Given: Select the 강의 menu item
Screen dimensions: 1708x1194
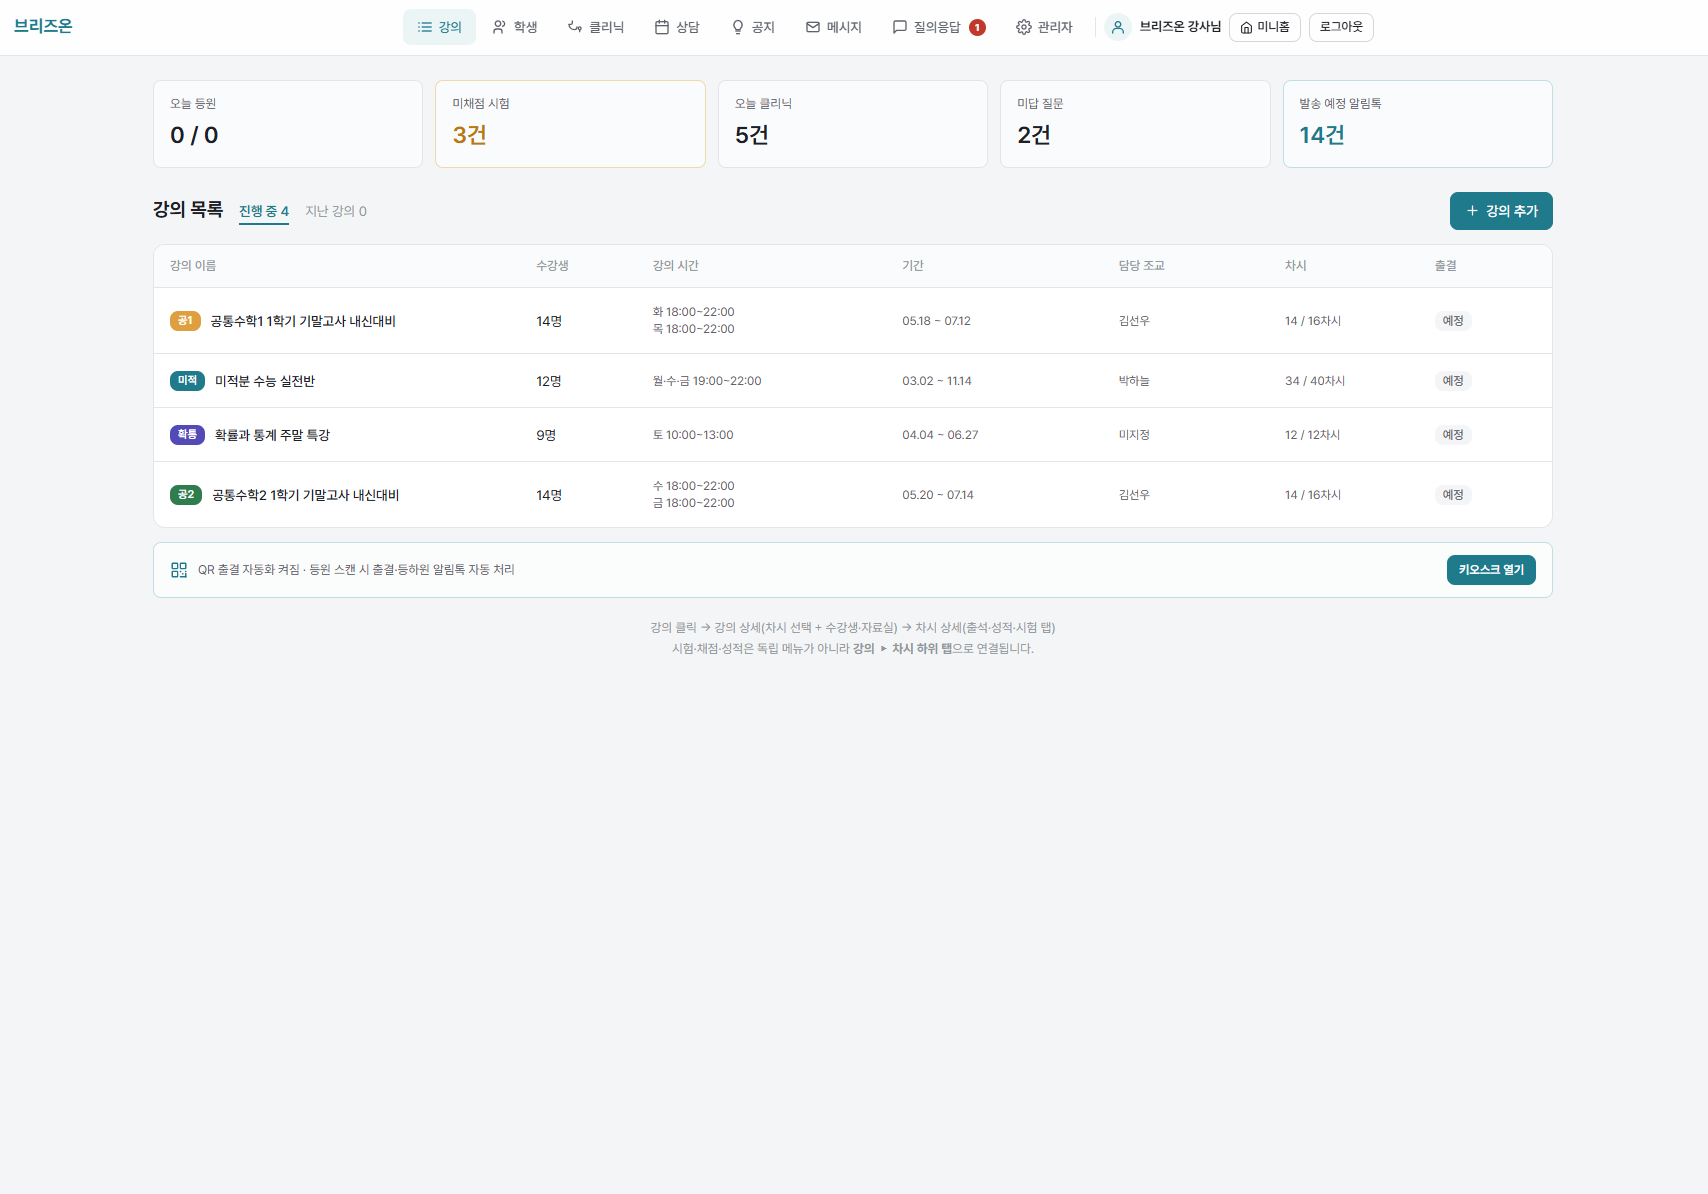Looking at the screenshot, I should 439,27.
